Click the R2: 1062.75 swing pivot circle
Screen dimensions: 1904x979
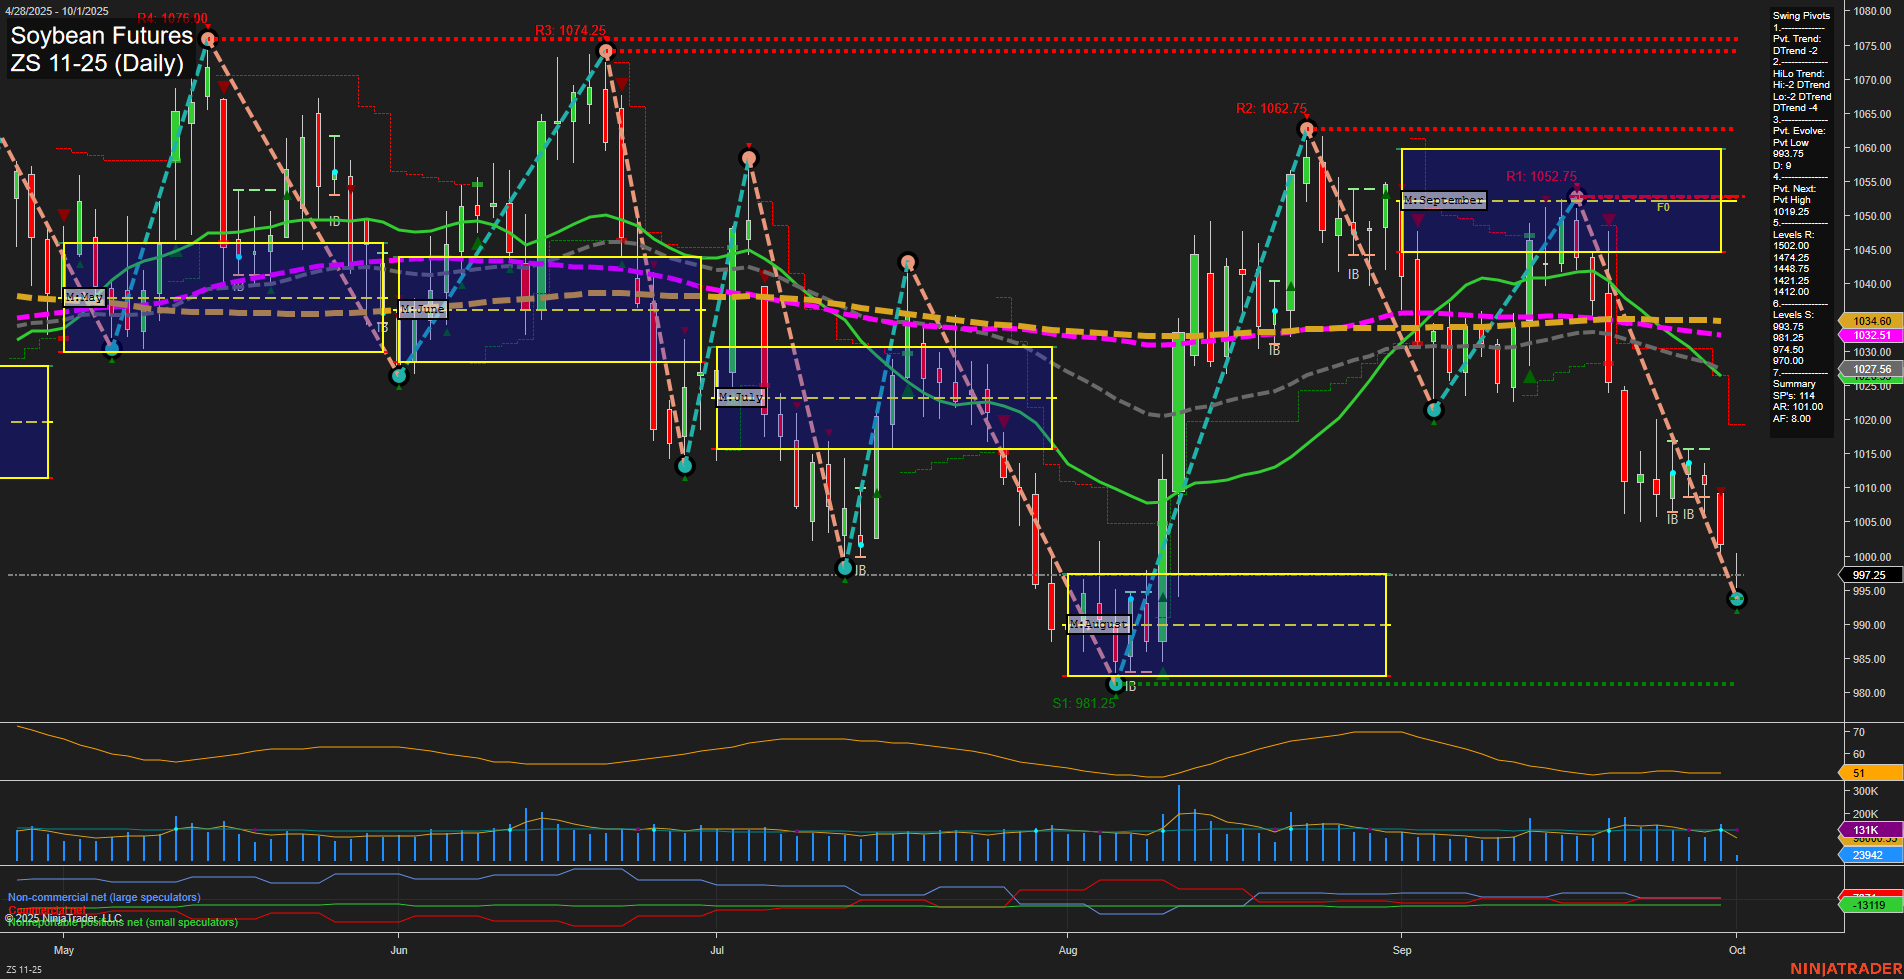pos(1306,128)
